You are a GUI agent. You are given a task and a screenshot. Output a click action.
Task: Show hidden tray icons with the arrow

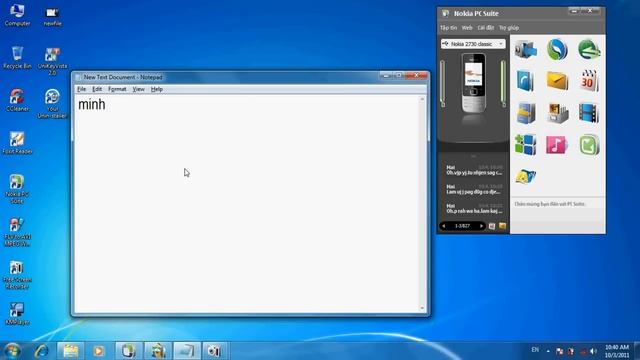pos(548,351)
